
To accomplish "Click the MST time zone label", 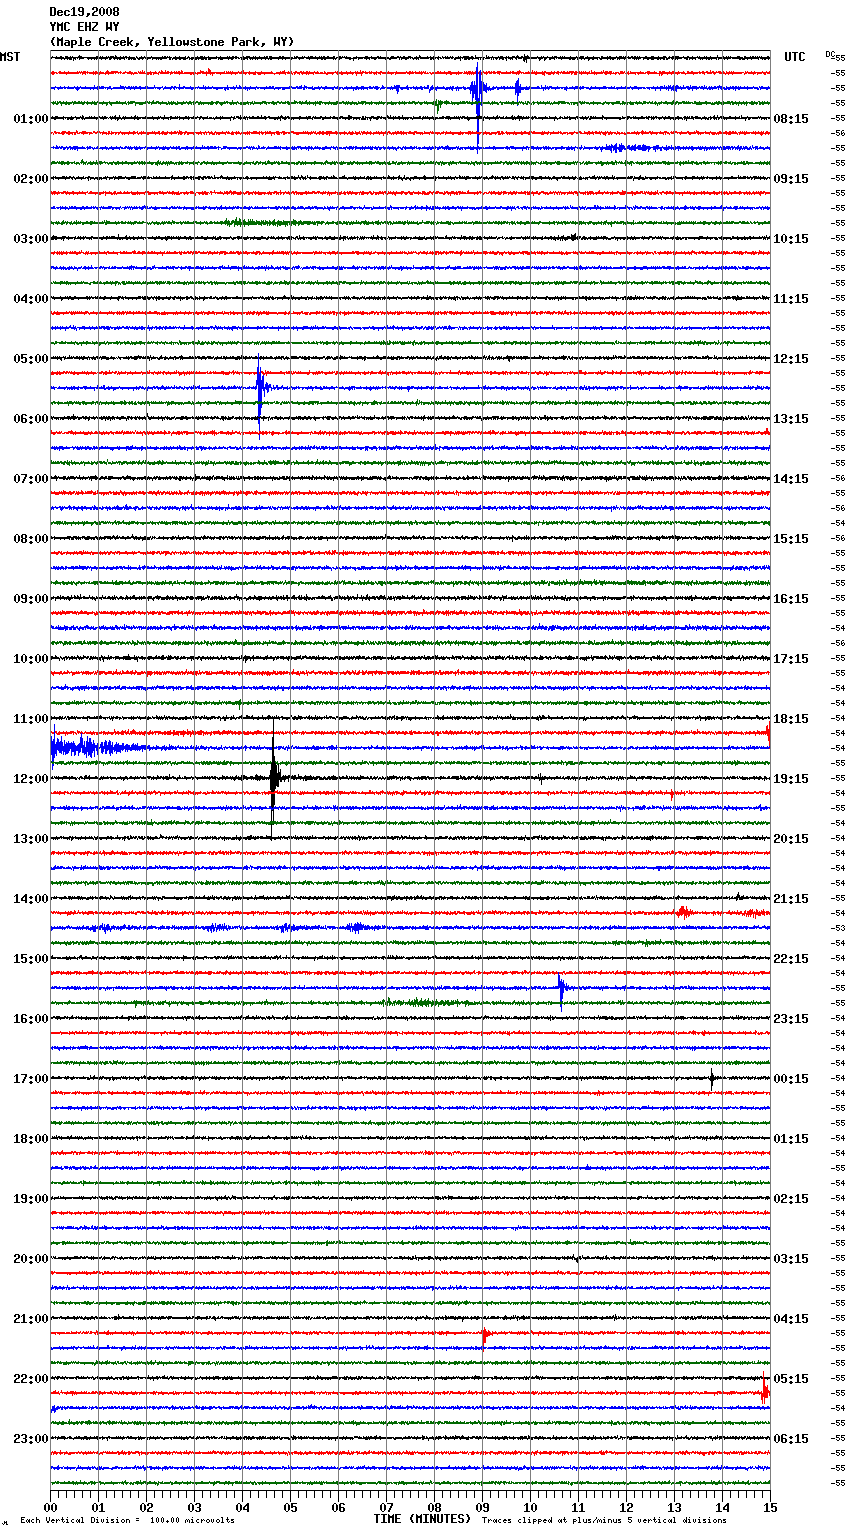I will (10, 57).
